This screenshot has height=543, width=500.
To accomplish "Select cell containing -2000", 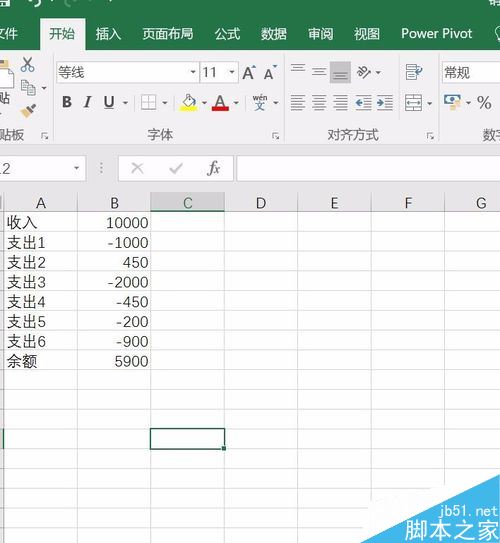I will coord(114,282).
